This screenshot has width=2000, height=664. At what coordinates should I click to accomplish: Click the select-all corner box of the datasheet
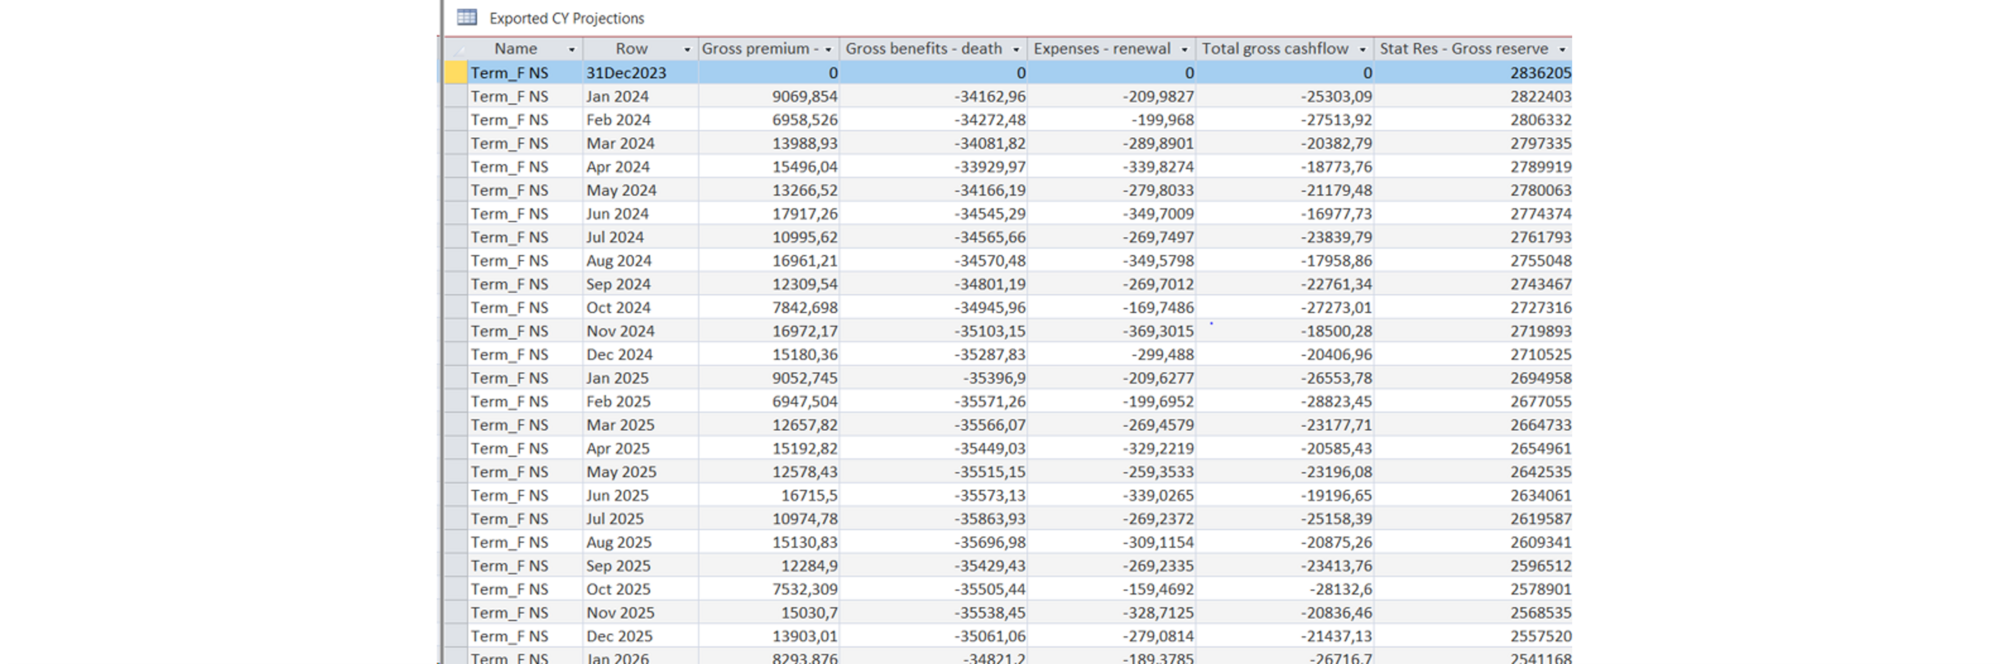pyautogui.click(x=456, y=49)
